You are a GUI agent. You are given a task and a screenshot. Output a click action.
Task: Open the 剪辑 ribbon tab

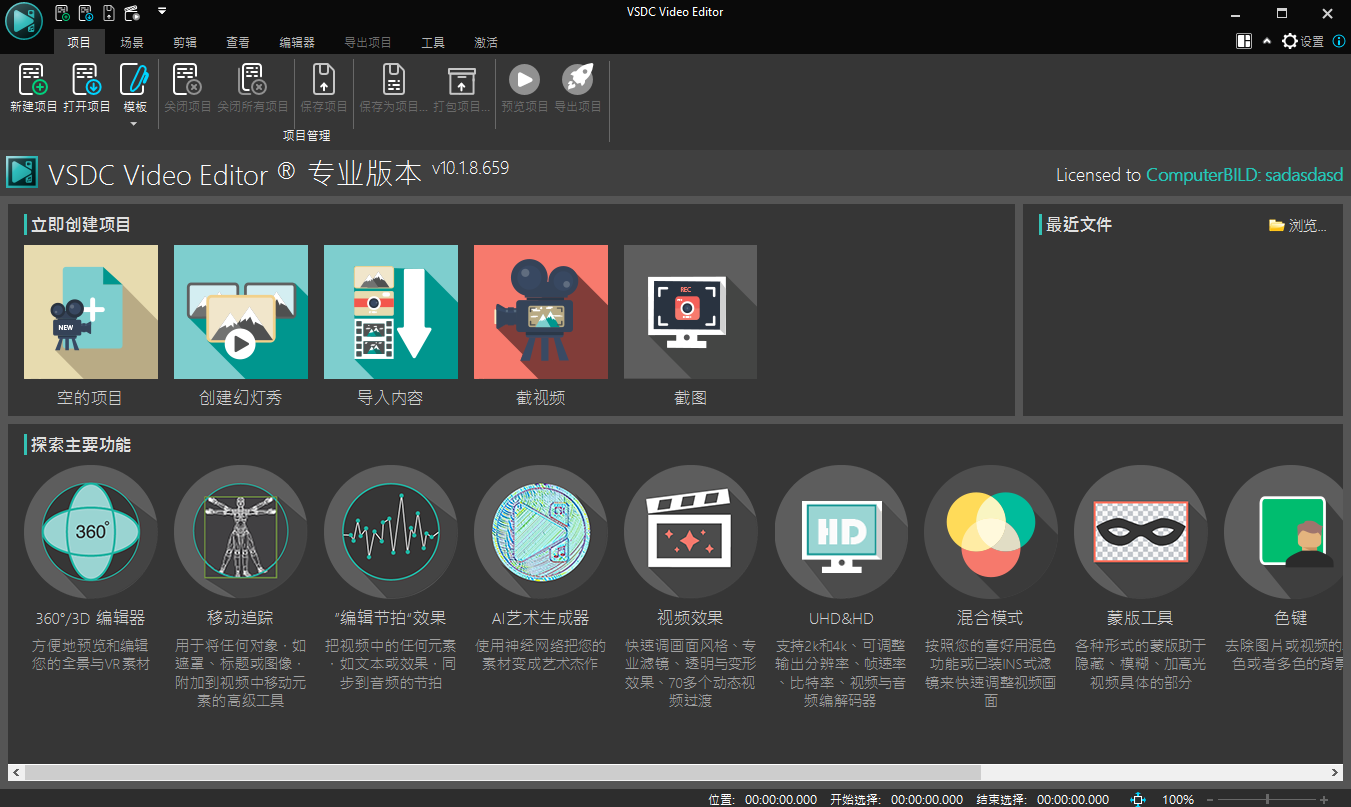coord(185,42)
